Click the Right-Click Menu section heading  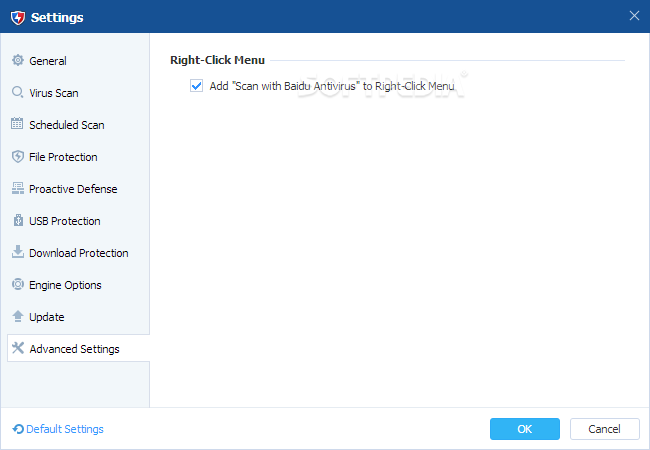(x=217, y=60)
